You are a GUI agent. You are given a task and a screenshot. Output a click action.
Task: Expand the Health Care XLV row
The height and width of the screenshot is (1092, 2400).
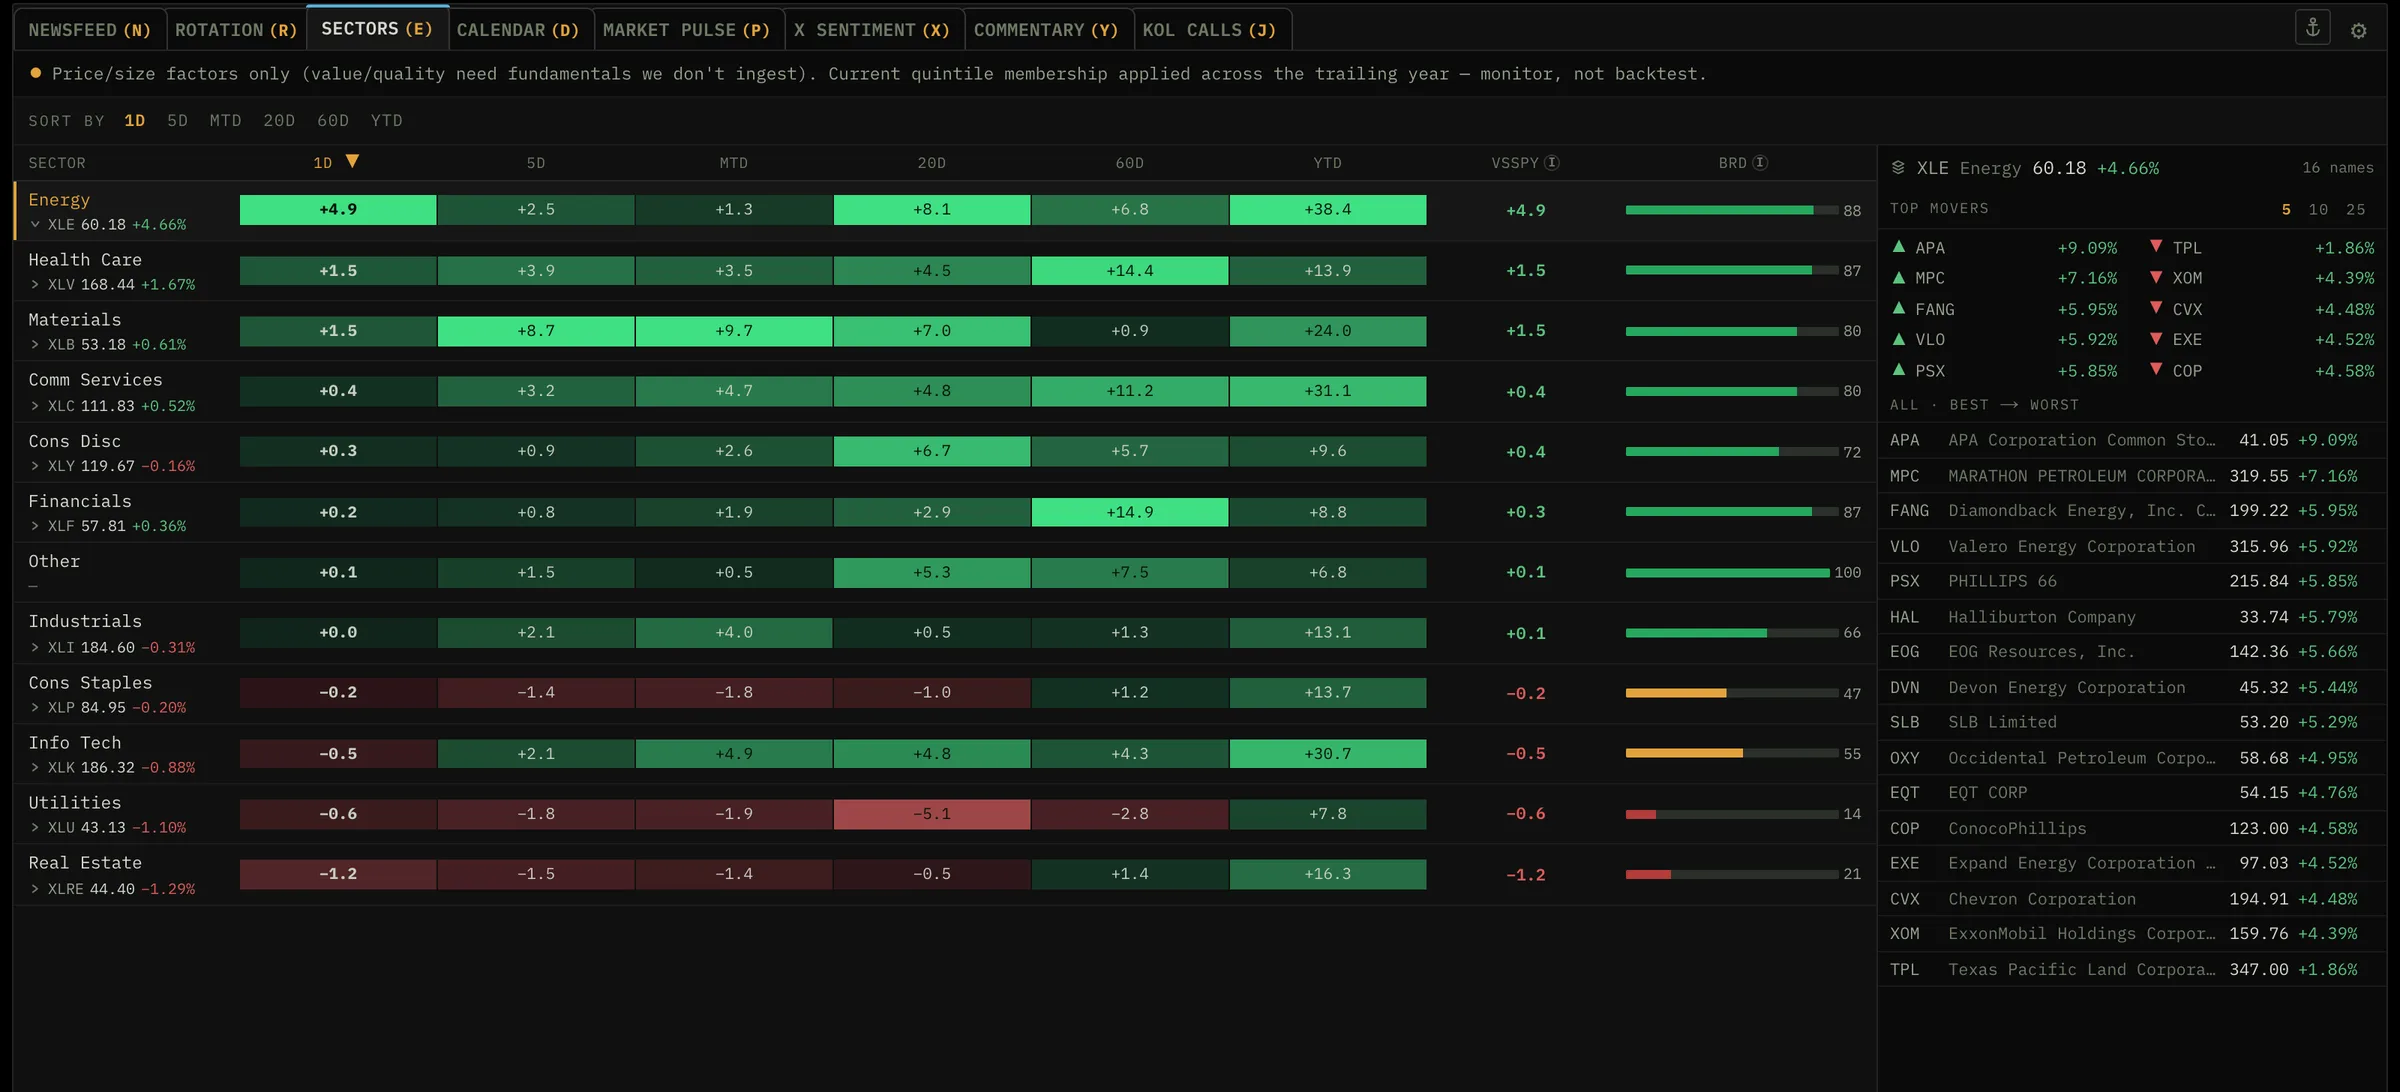(x=35, y=285)
